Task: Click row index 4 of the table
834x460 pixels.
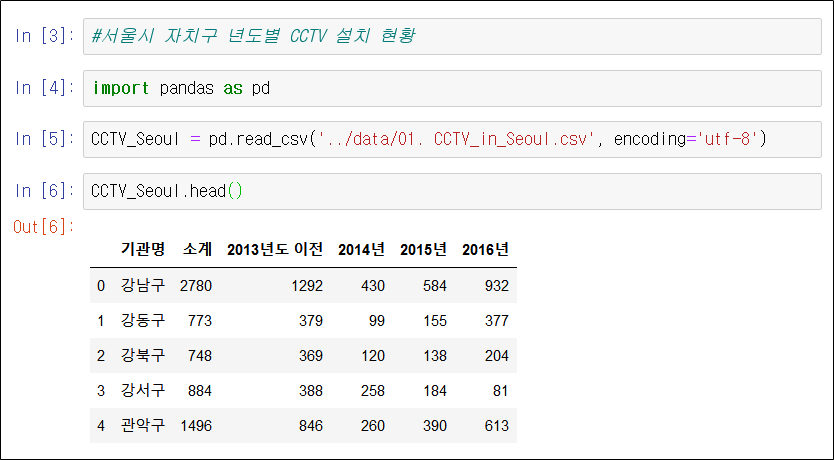Action: click(101, 425)
